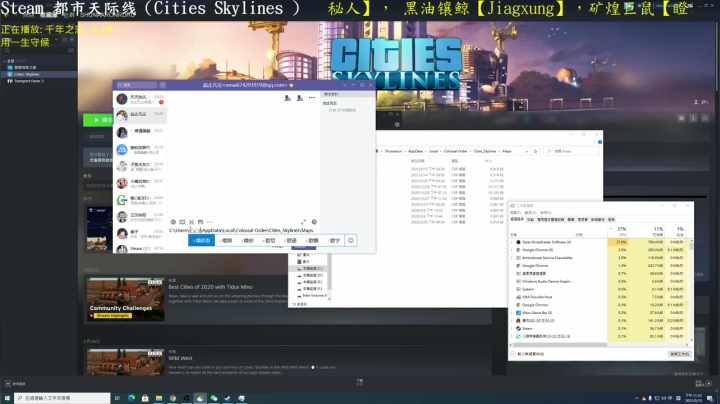
Task: Expand the QQ message input area
Action: pos(304,222)
